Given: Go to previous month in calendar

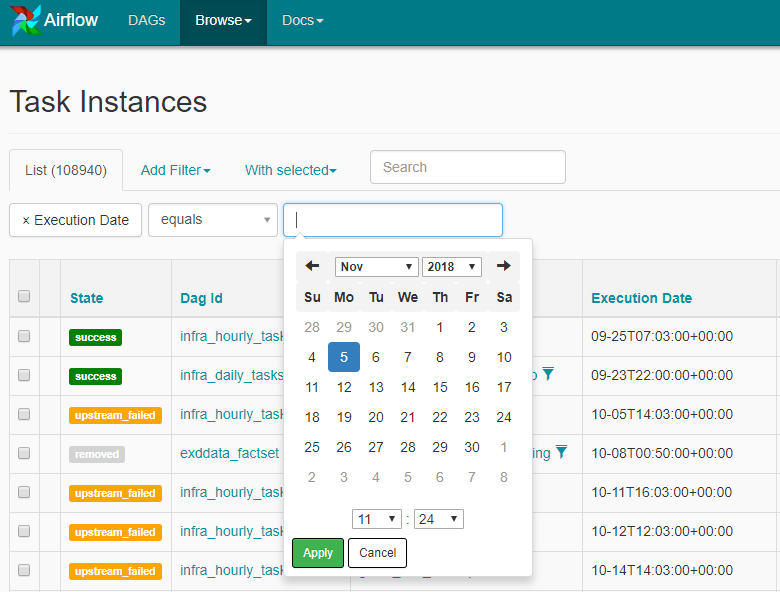Looking at the screenshot, I should click(x=312, y=266).
